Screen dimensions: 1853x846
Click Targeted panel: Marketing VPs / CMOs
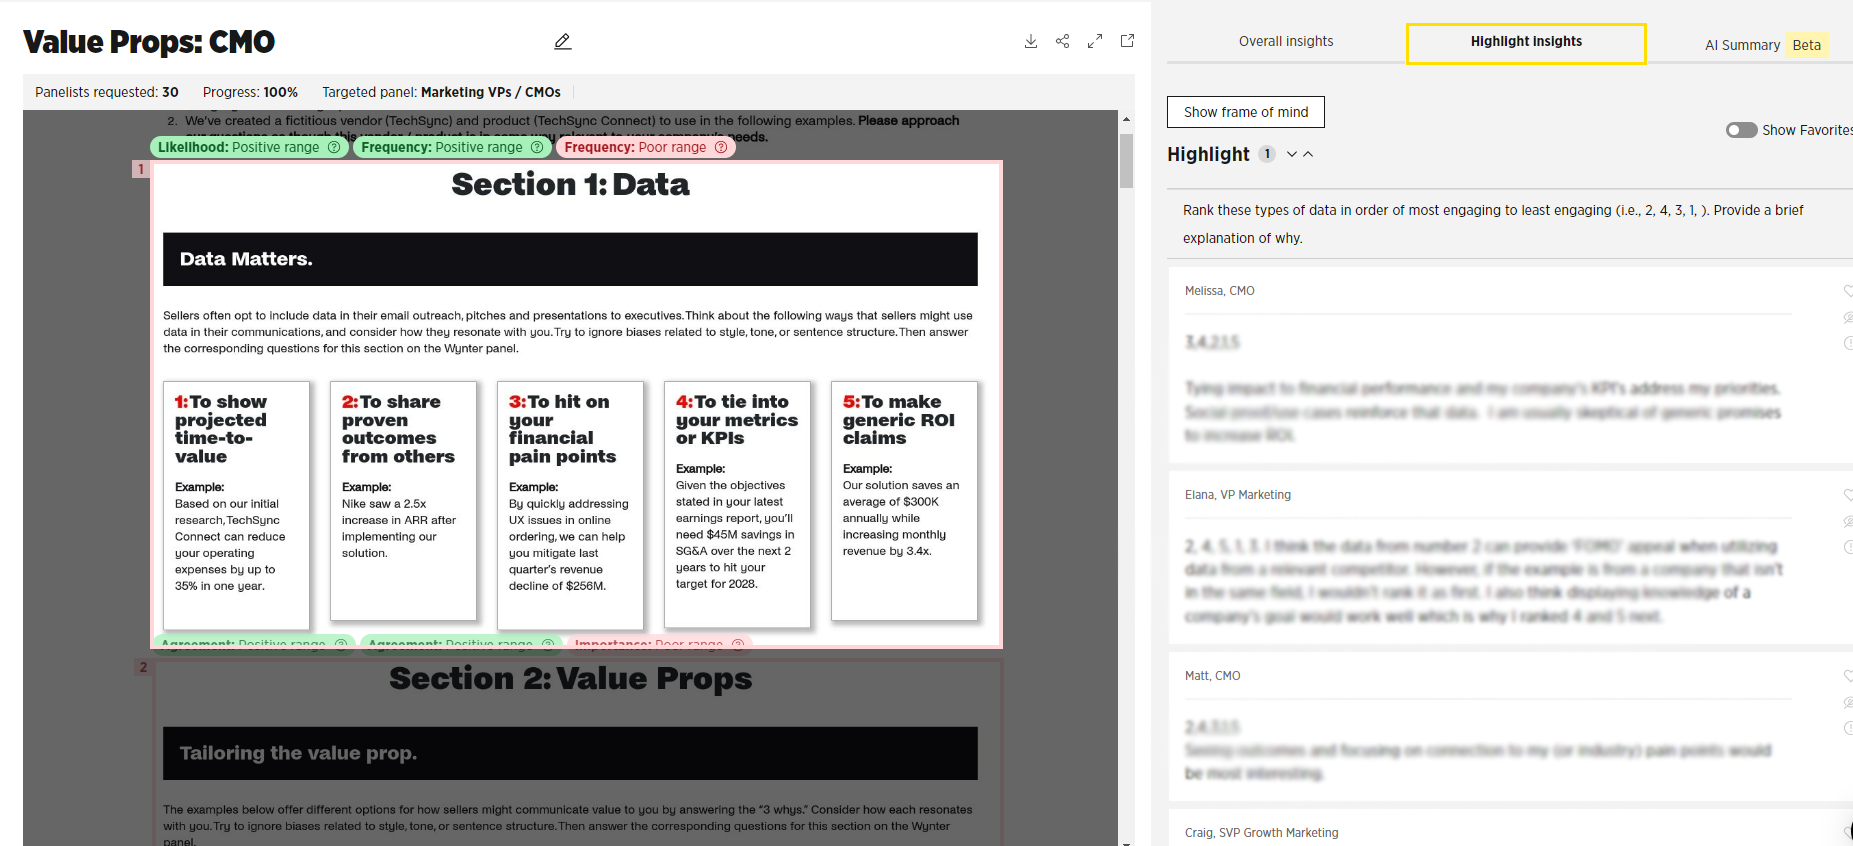(441, 92)
